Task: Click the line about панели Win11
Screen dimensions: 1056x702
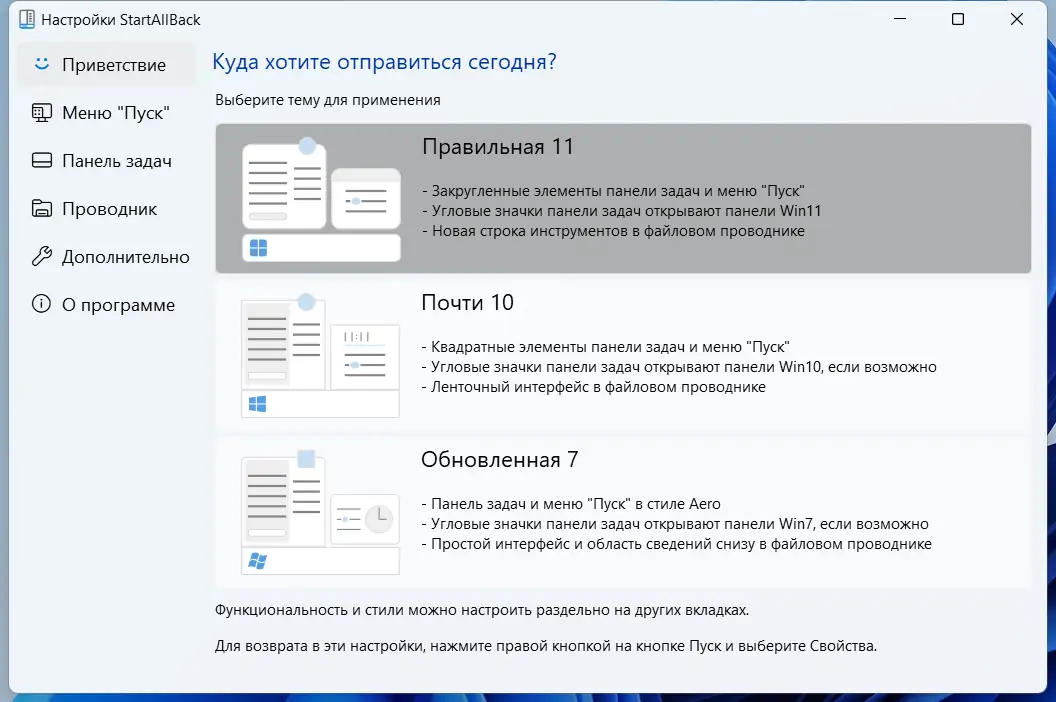Action: coord(622,211)
